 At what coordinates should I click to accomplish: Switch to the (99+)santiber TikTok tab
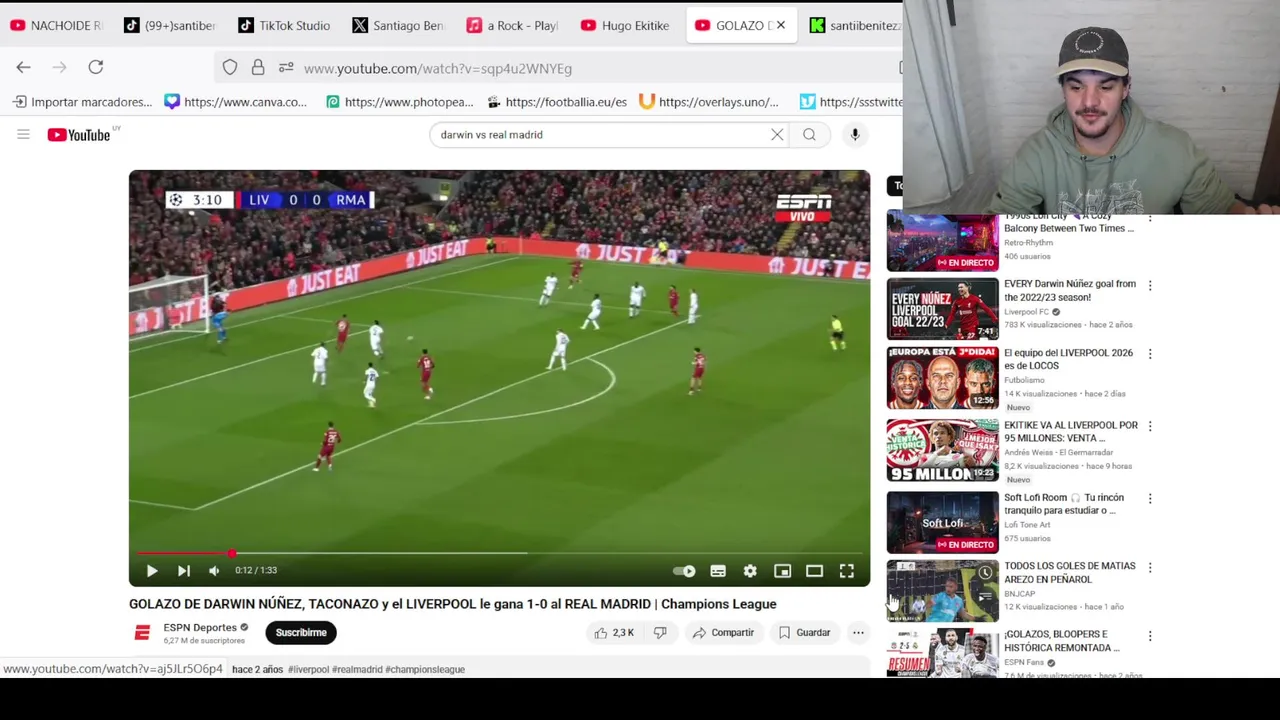(x=170, y=25)
